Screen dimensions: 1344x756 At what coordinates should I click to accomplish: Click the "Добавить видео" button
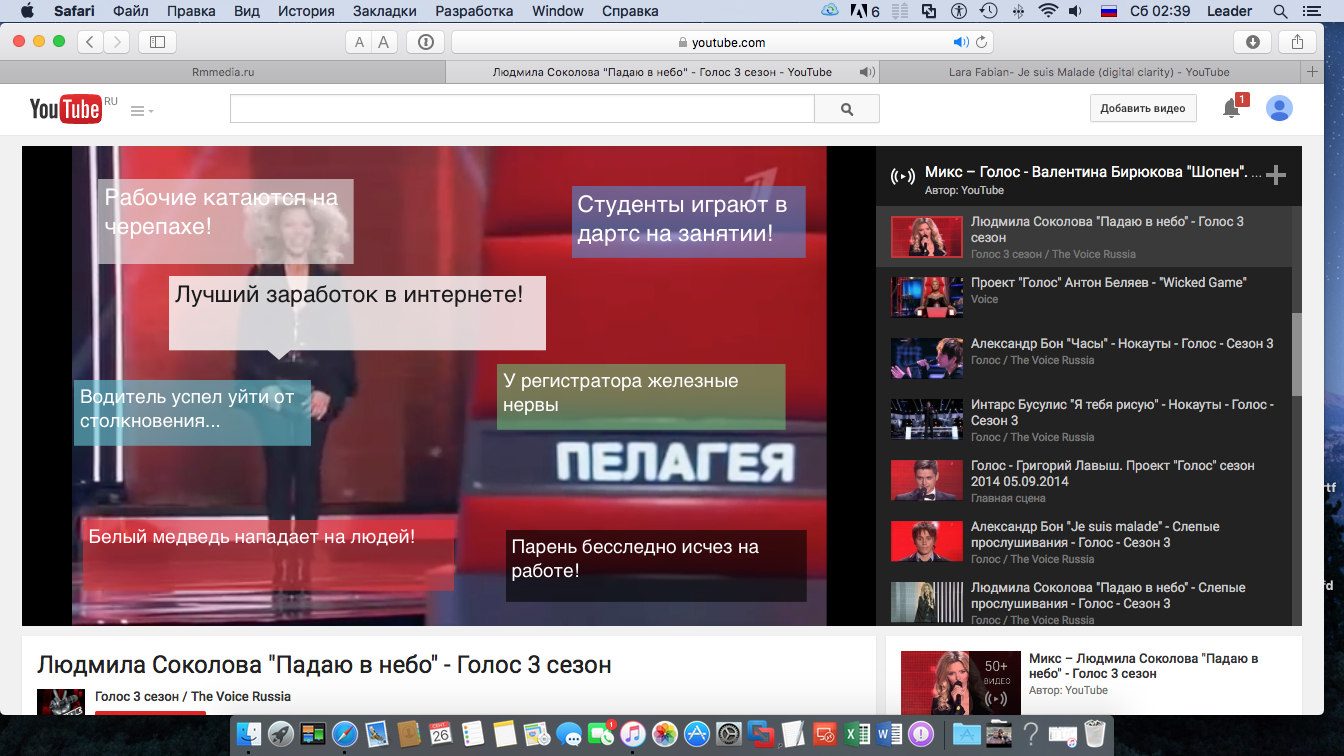point(1143,108)
